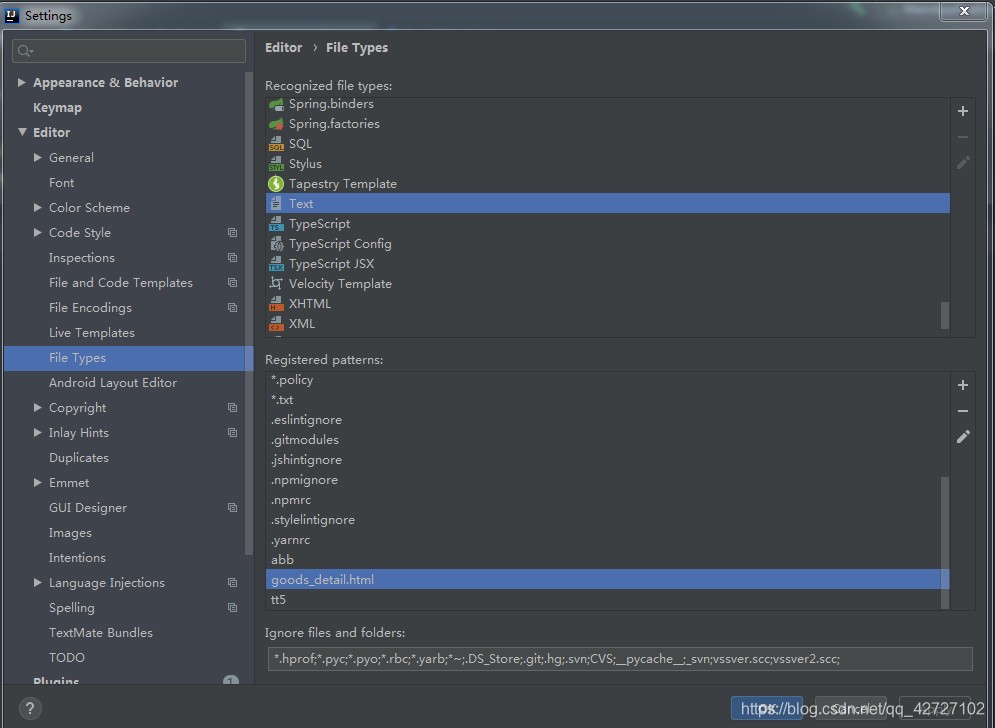Click the search magnifier icon

pyautogui.click(x=25, y=51)
